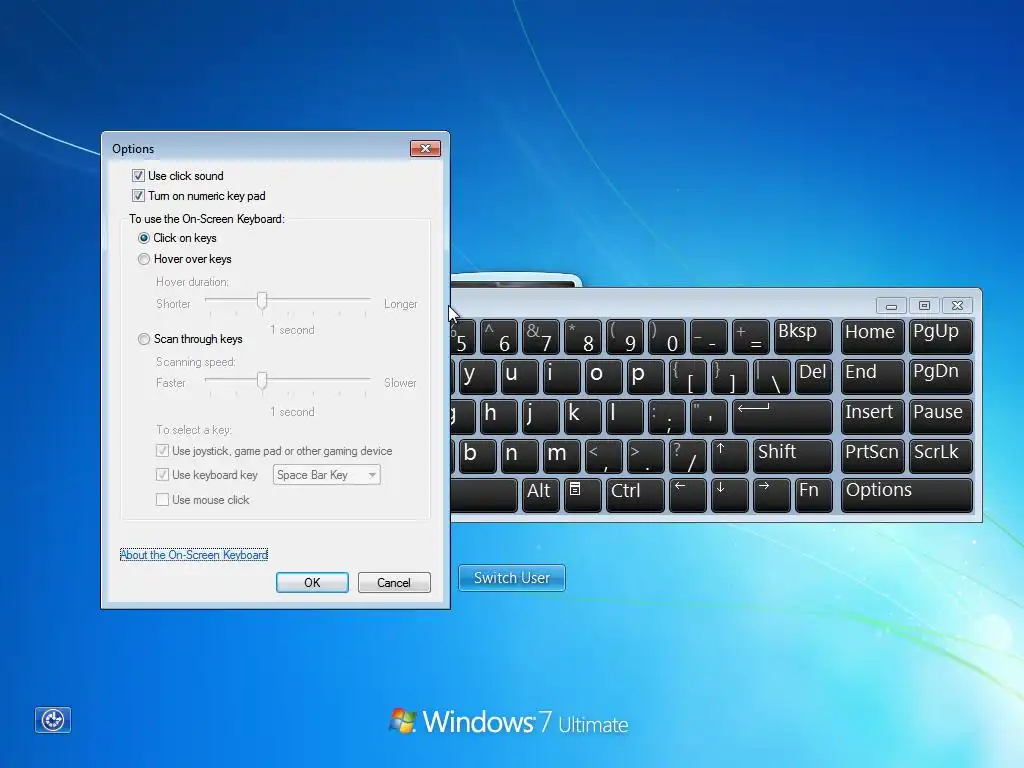Minimize the On-Screen Keyboard window

coord(891,305)
